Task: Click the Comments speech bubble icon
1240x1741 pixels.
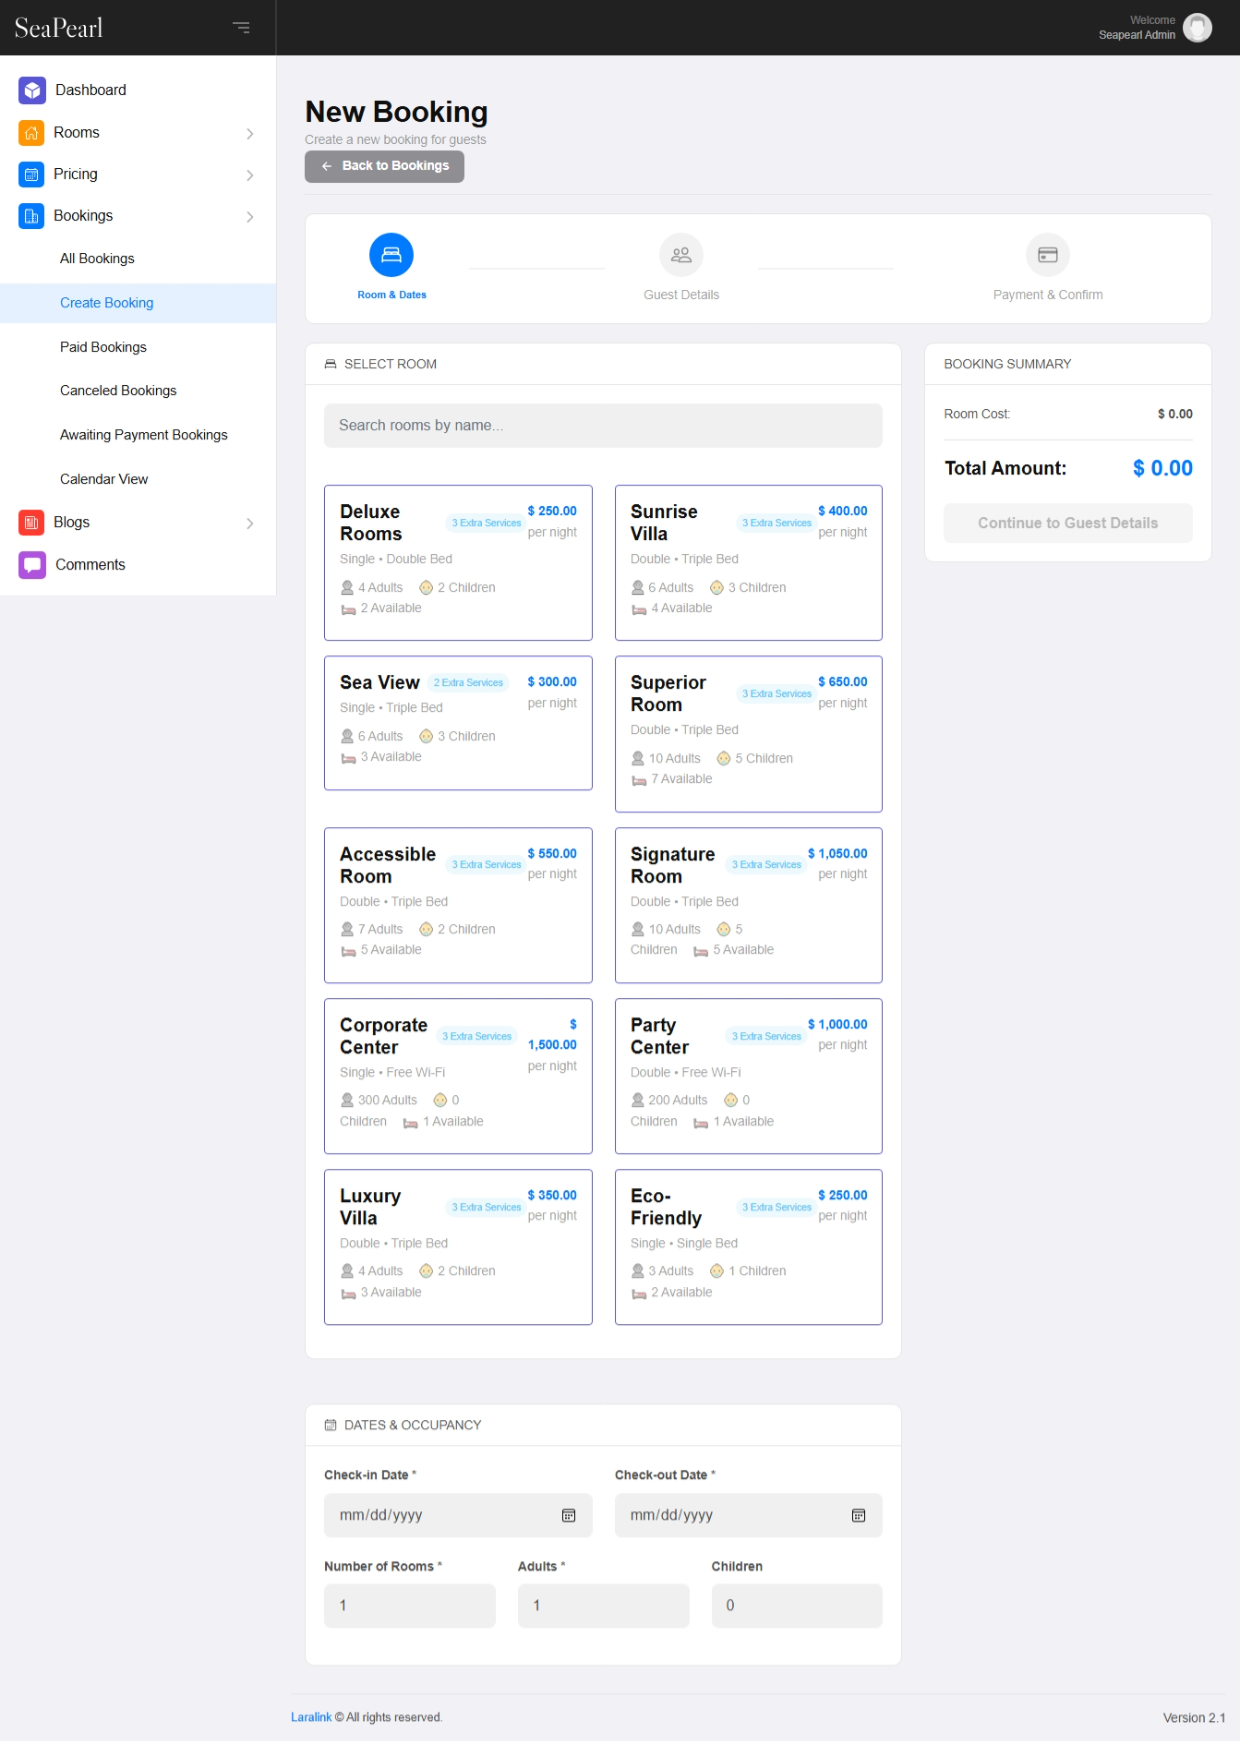Action: 32,565
